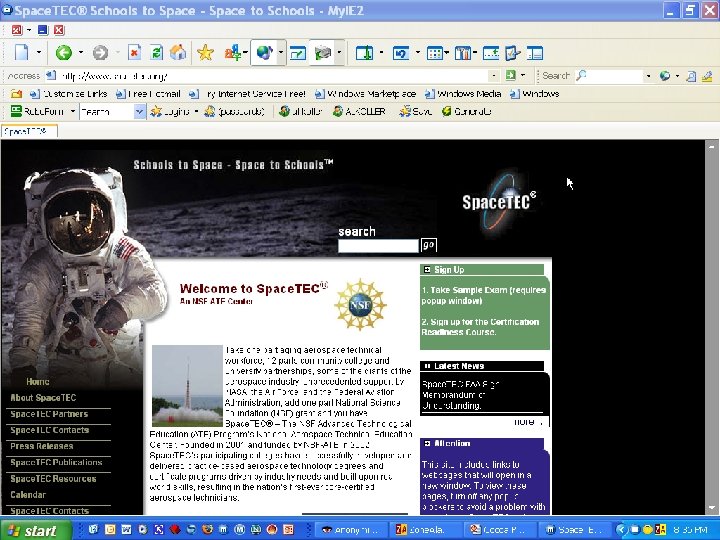
Task: Open the Windows start menu
Action: tap(36, 531)
